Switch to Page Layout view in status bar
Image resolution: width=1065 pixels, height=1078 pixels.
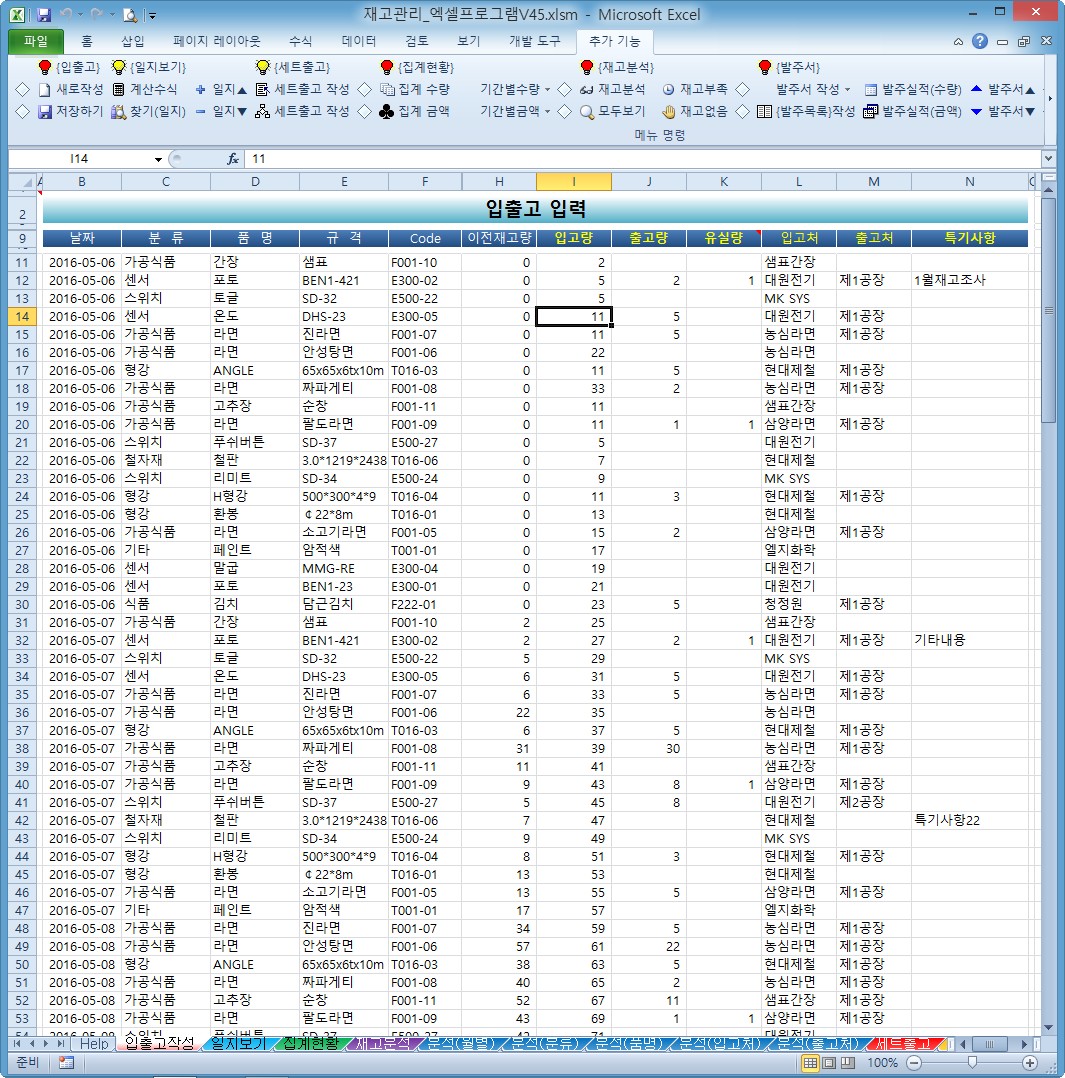(x=829, y=1063)
